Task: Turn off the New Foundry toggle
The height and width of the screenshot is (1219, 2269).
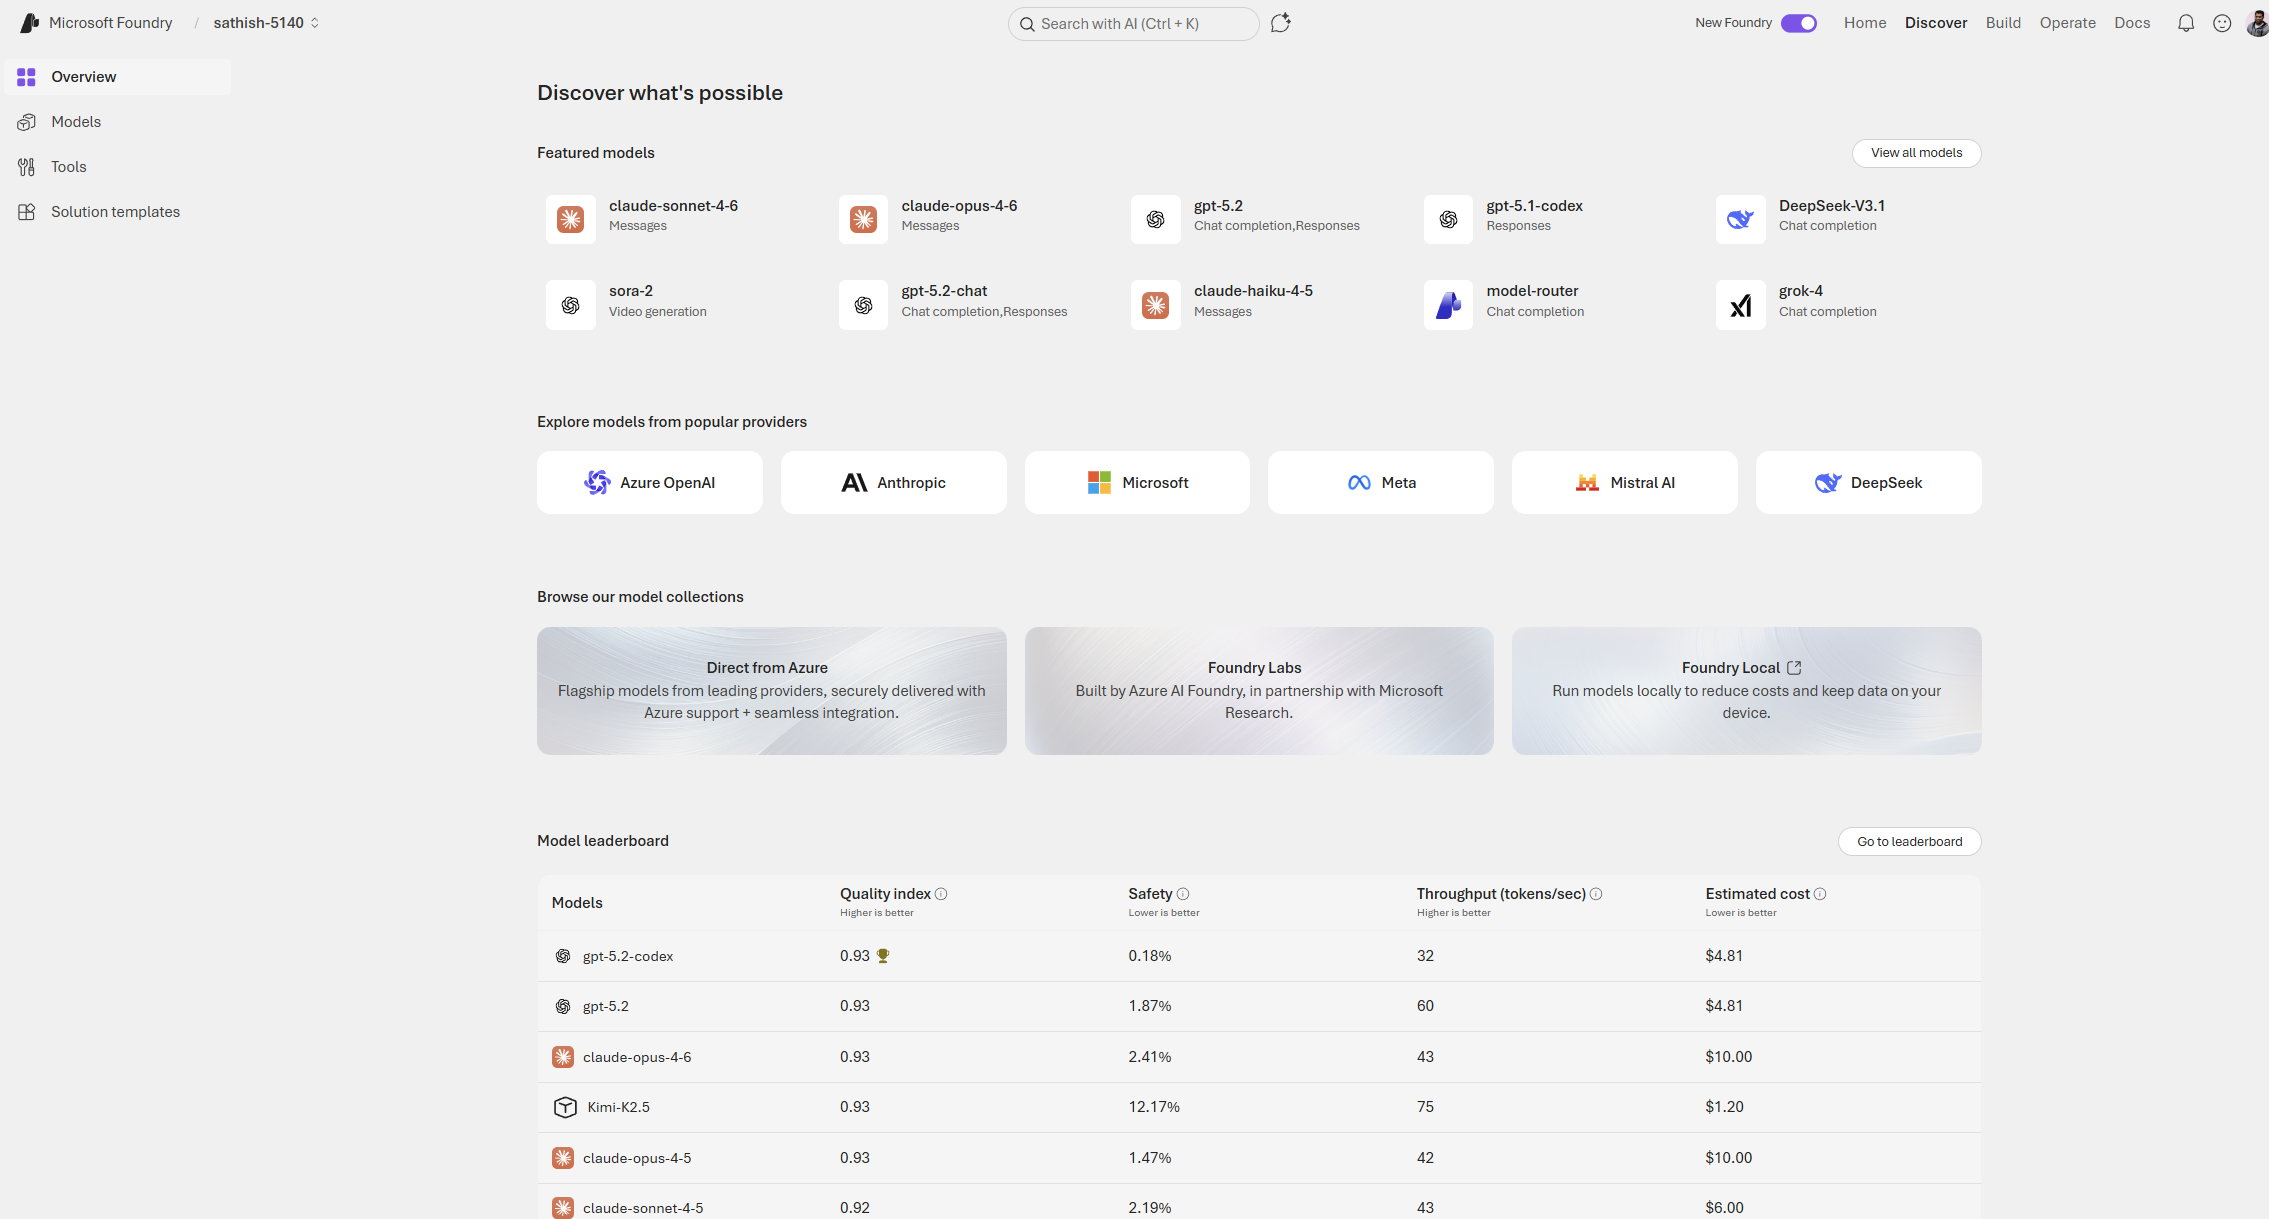Action: [1799, 23]
